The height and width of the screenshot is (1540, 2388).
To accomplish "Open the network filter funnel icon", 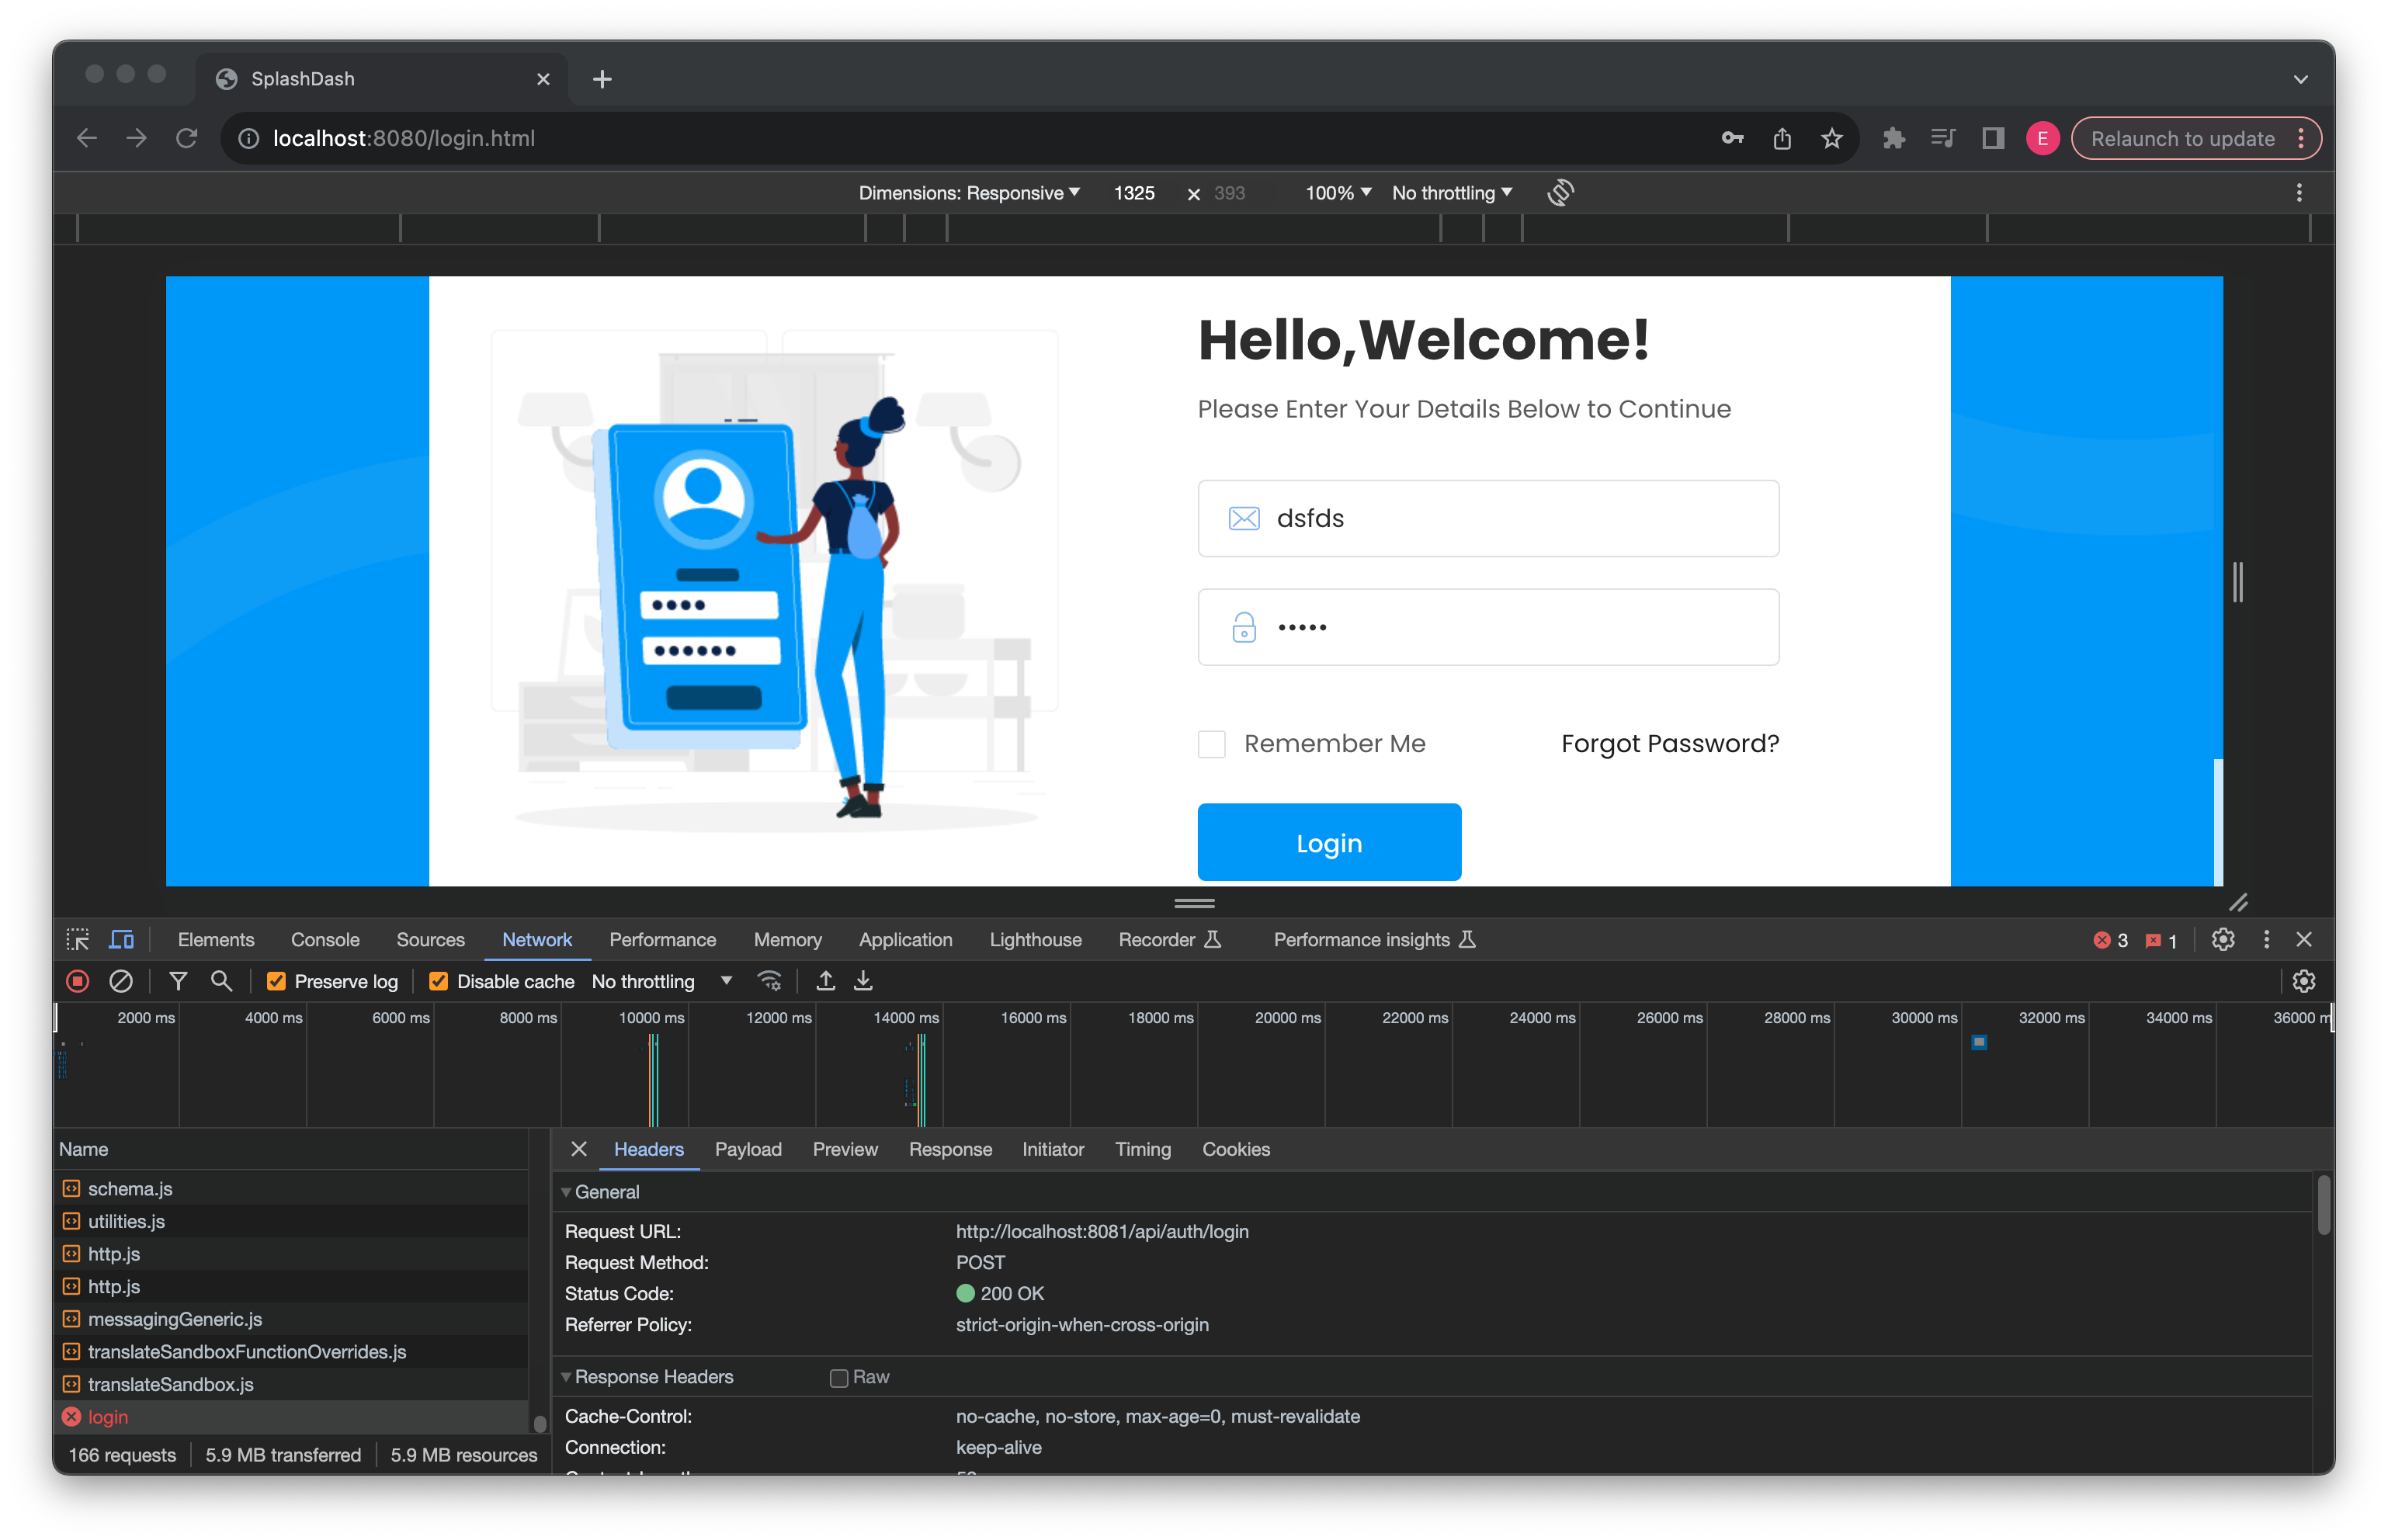I will [178, 981].
